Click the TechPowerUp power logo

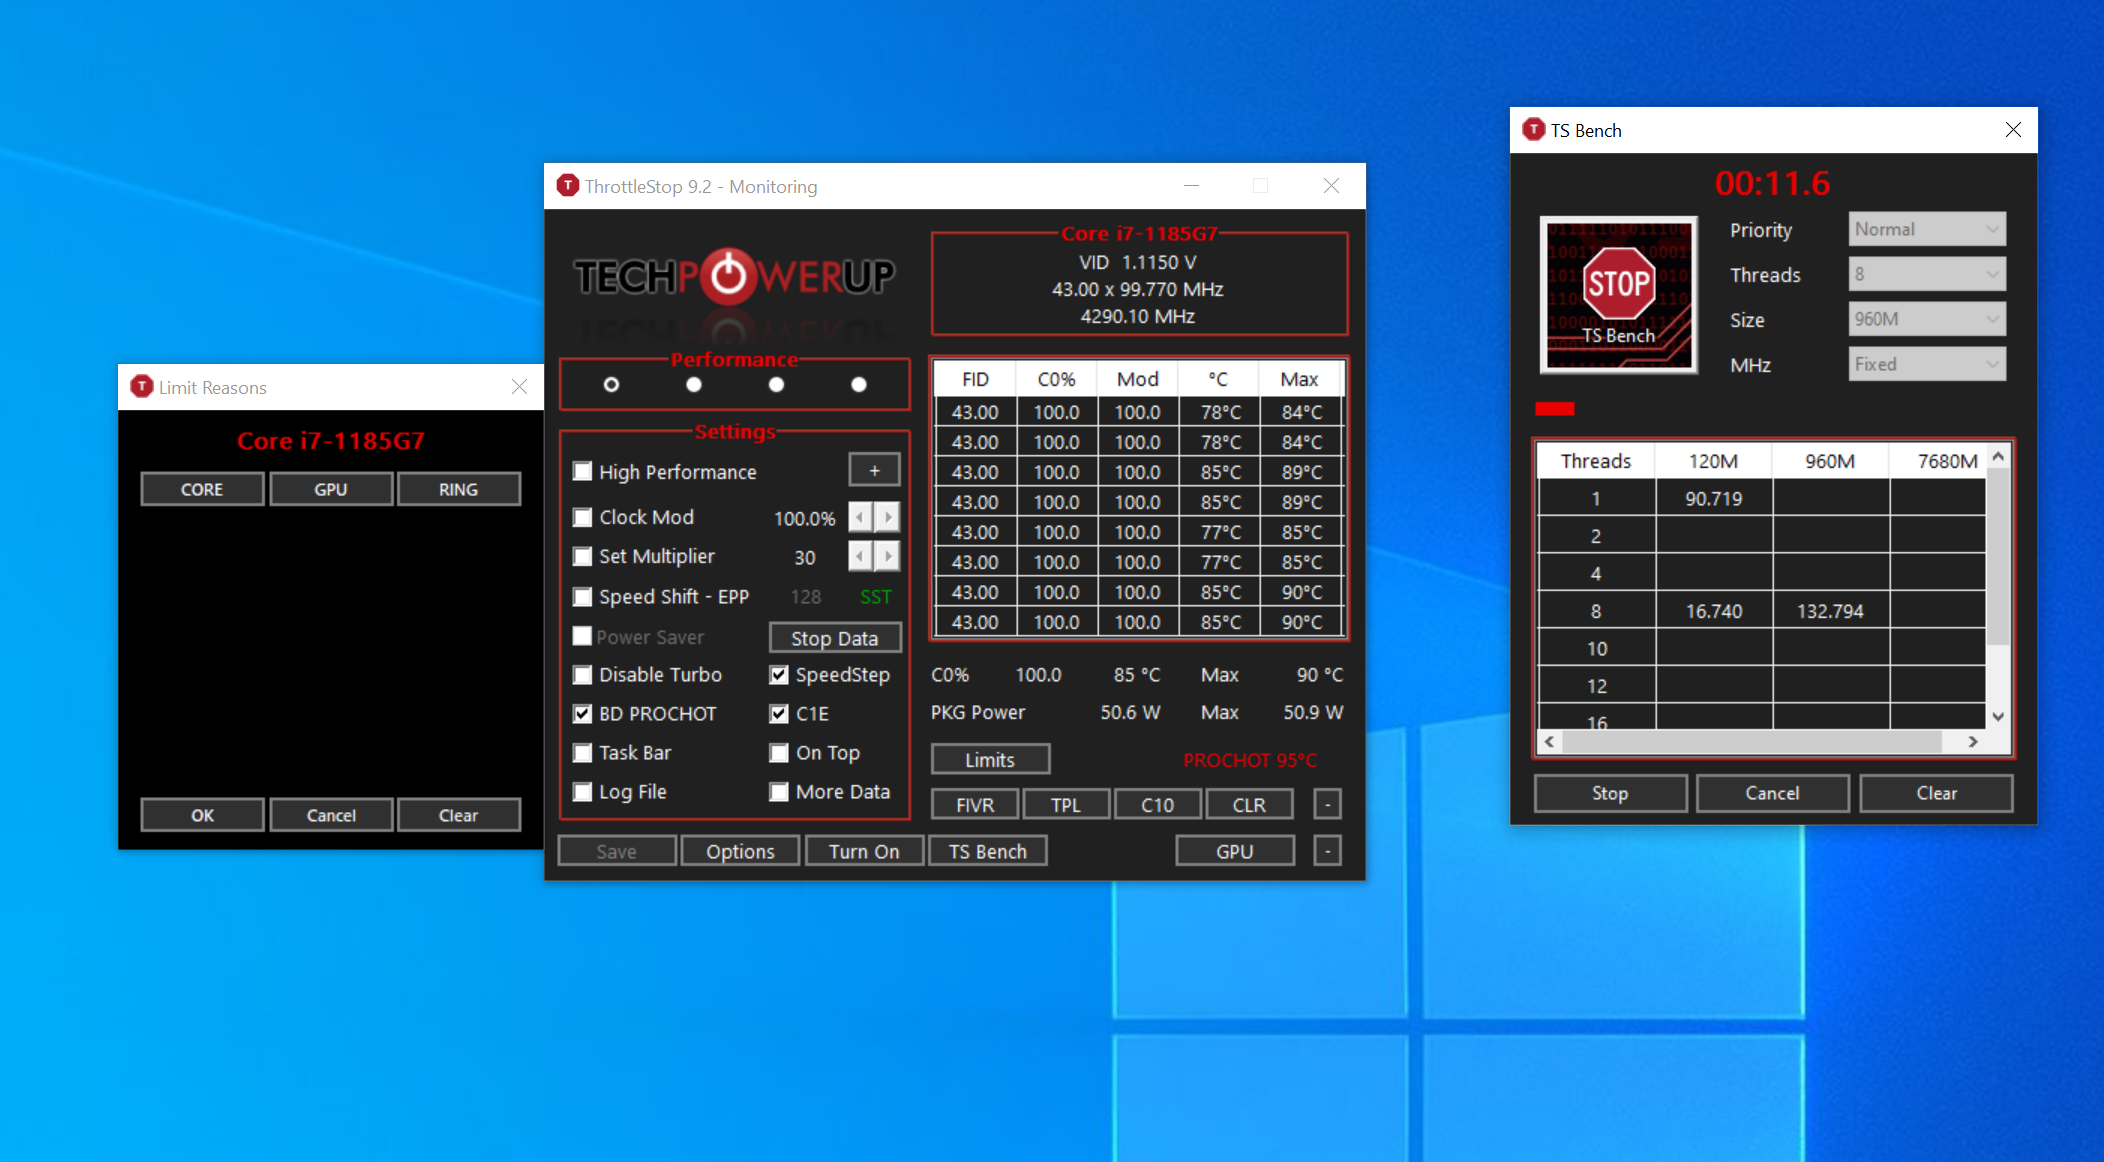click(x=729, y=276)
